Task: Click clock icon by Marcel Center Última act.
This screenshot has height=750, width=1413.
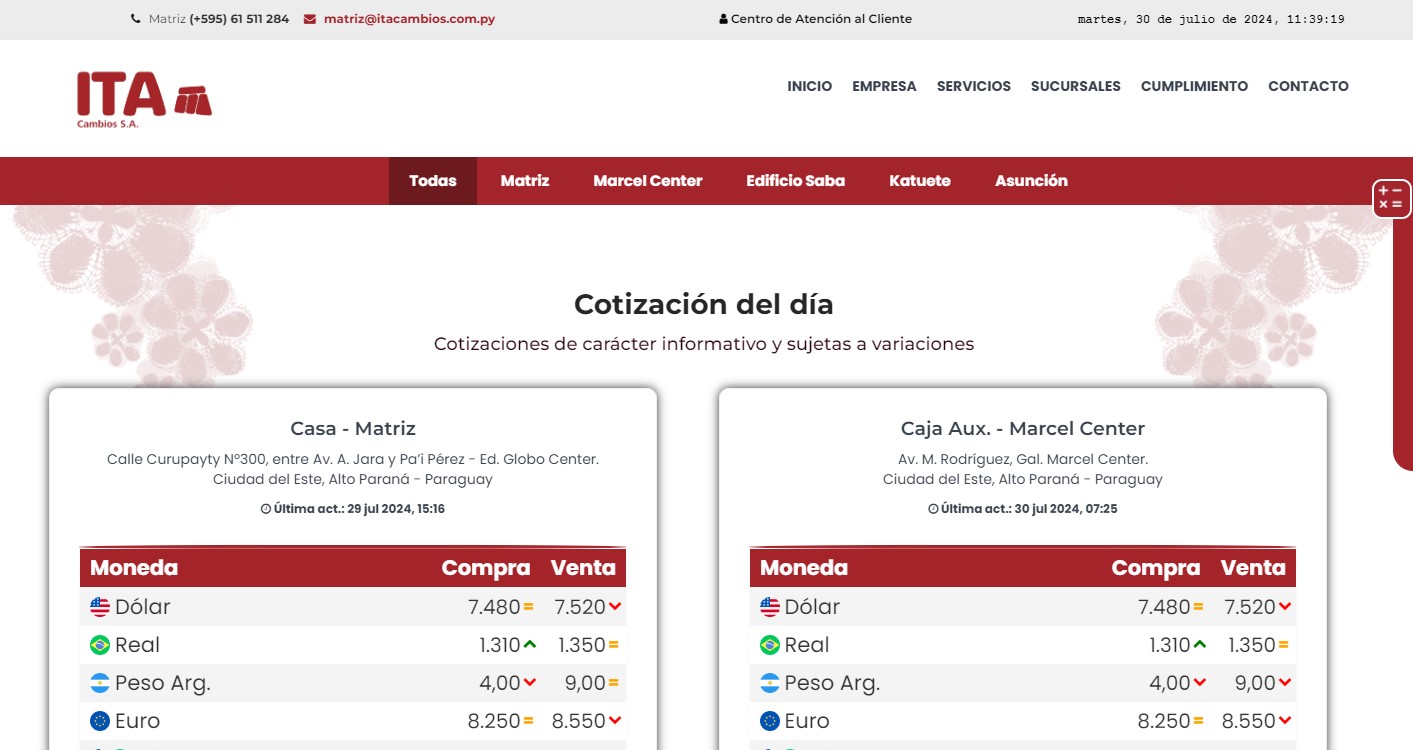Action: coord(933,509)
